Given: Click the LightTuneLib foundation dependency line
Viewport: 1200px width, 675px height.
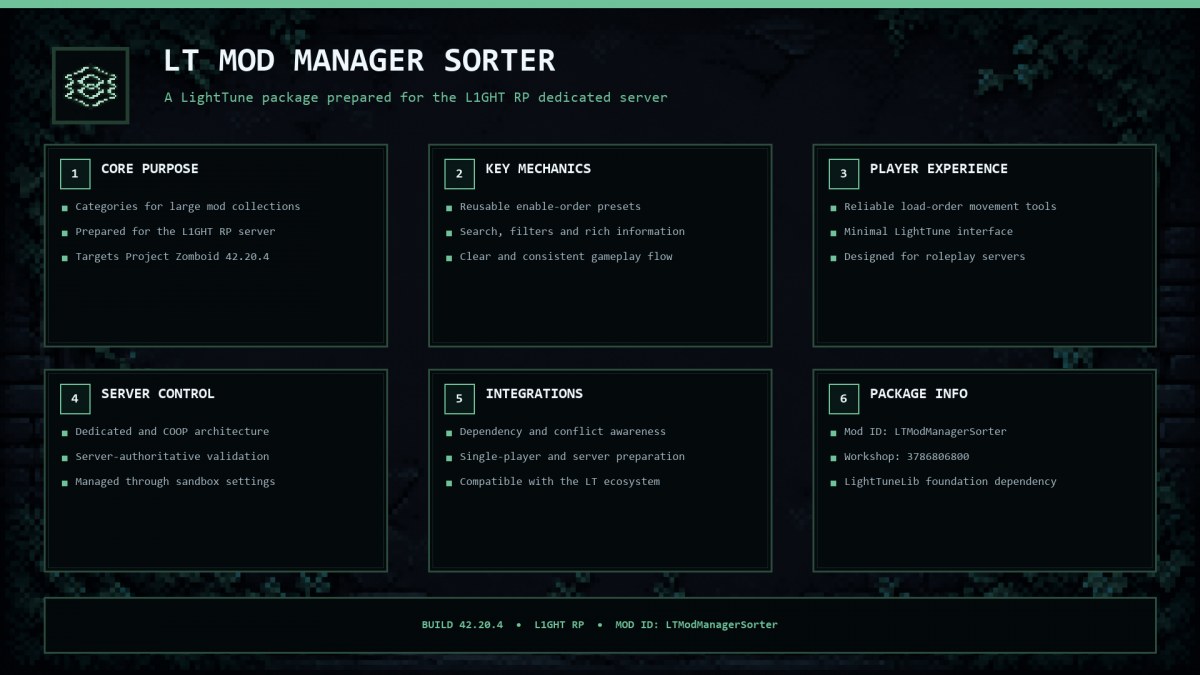Looking at the screenshot, I should (950, 482).
